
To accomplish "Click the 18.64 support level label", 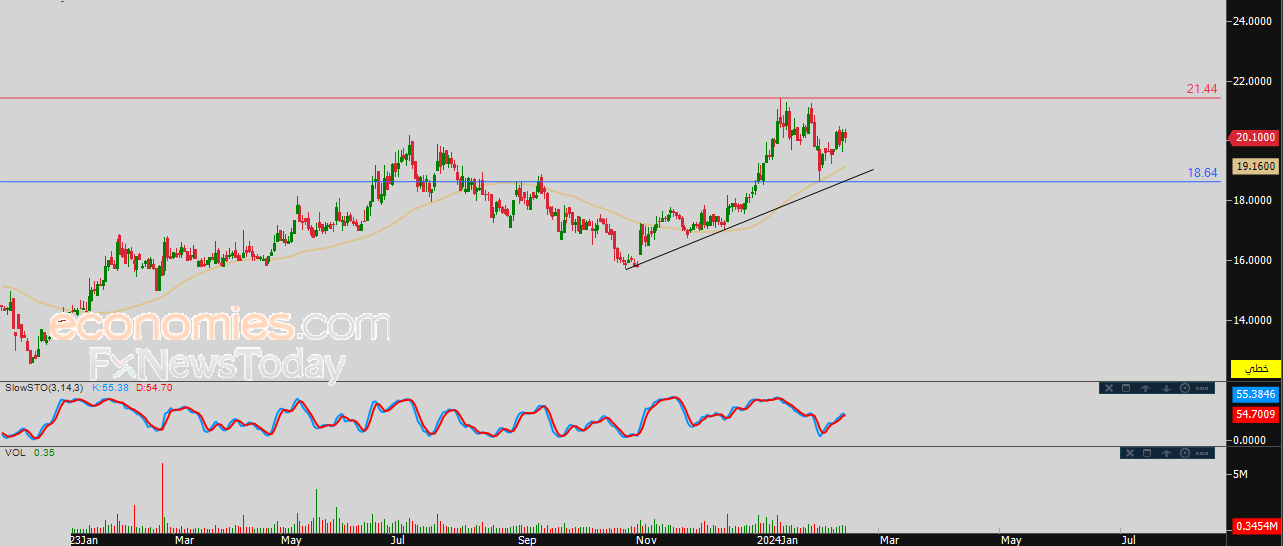I will [1202, 173].
